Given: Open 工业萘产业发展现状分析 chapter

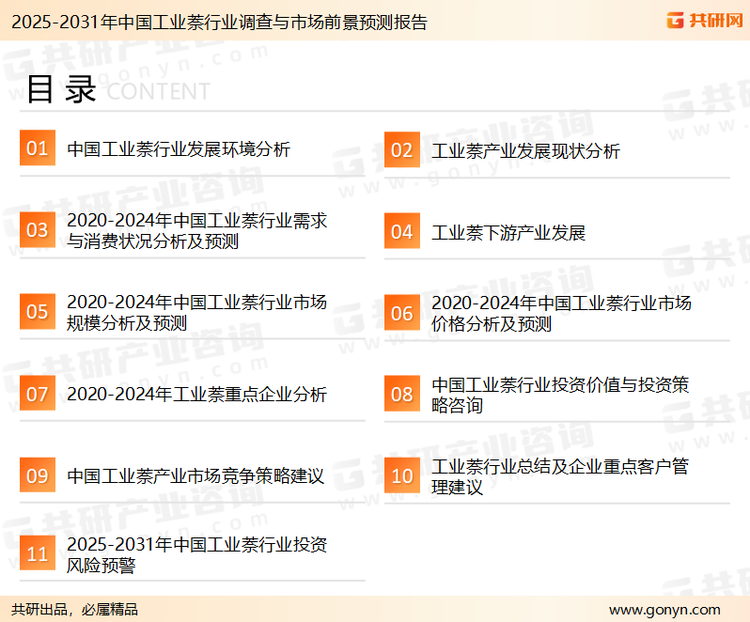Looking at the screenshot, I should click(x=525, y=151).
